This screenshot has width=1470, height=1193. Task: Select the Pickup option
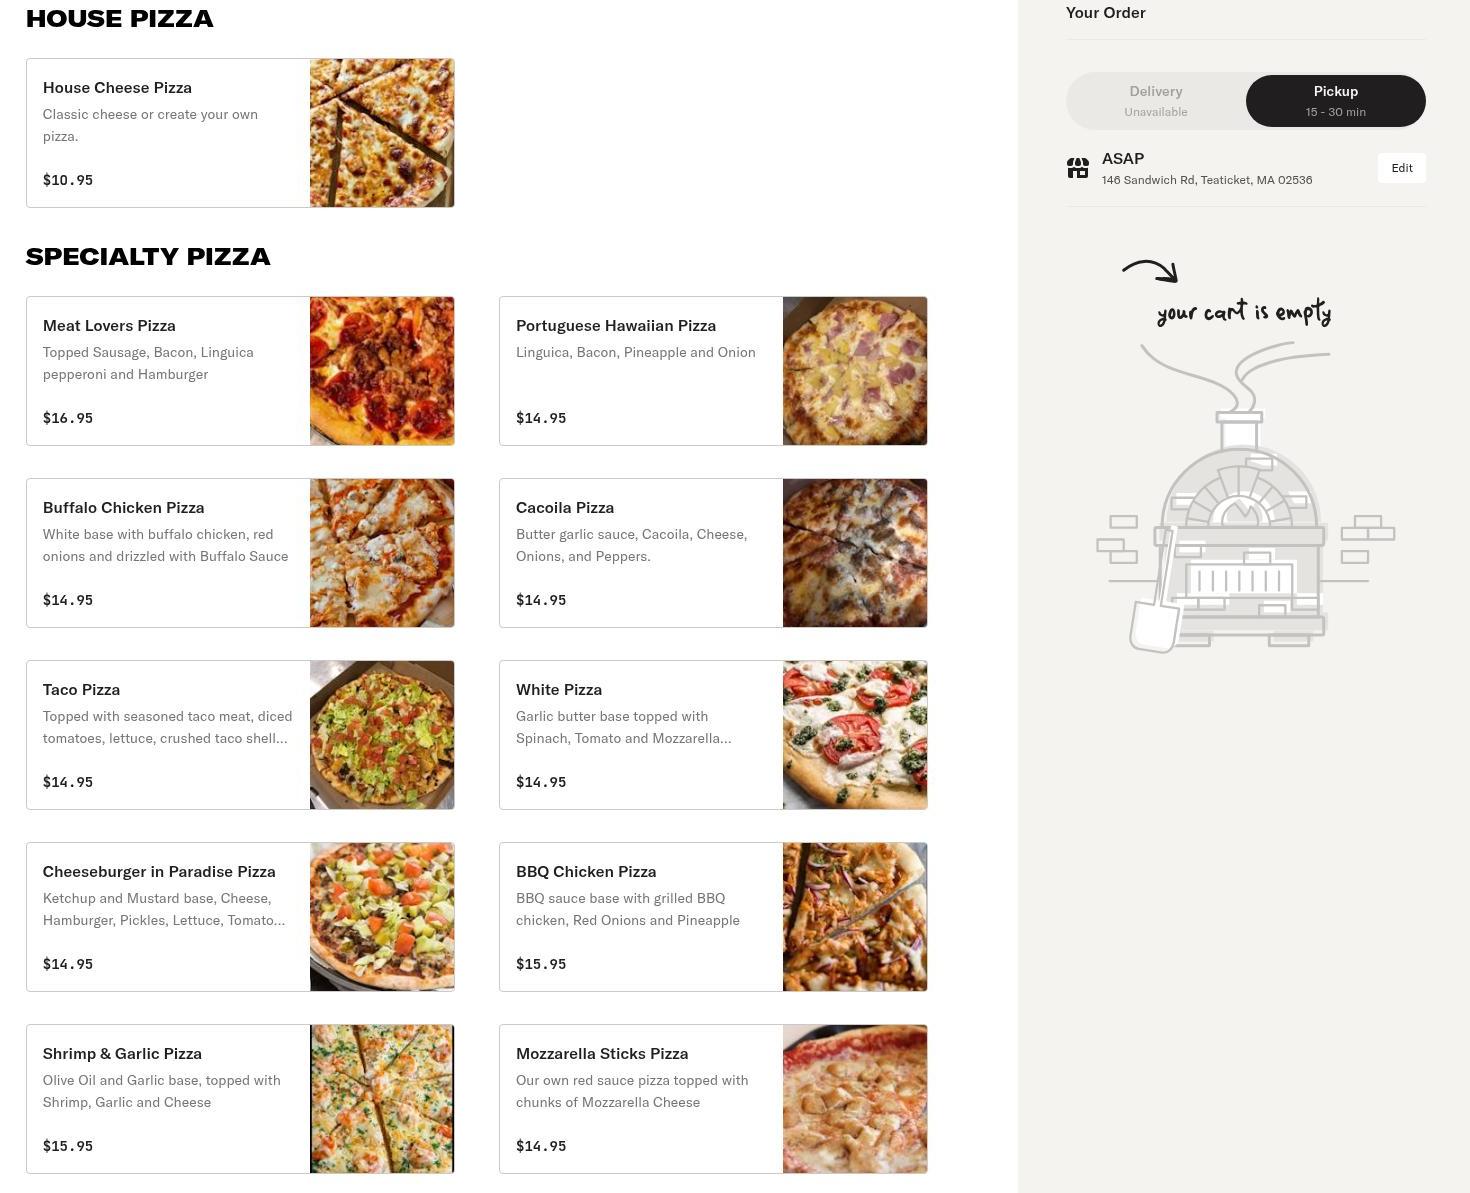click(1335, 101)
